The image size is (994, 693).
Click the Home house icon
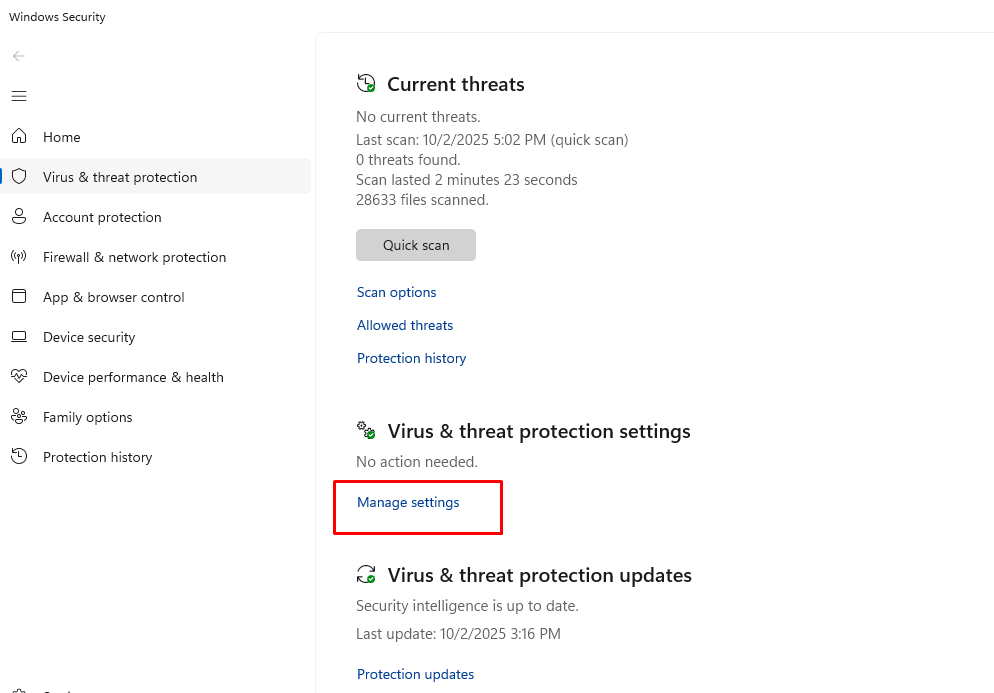point(19,137)
